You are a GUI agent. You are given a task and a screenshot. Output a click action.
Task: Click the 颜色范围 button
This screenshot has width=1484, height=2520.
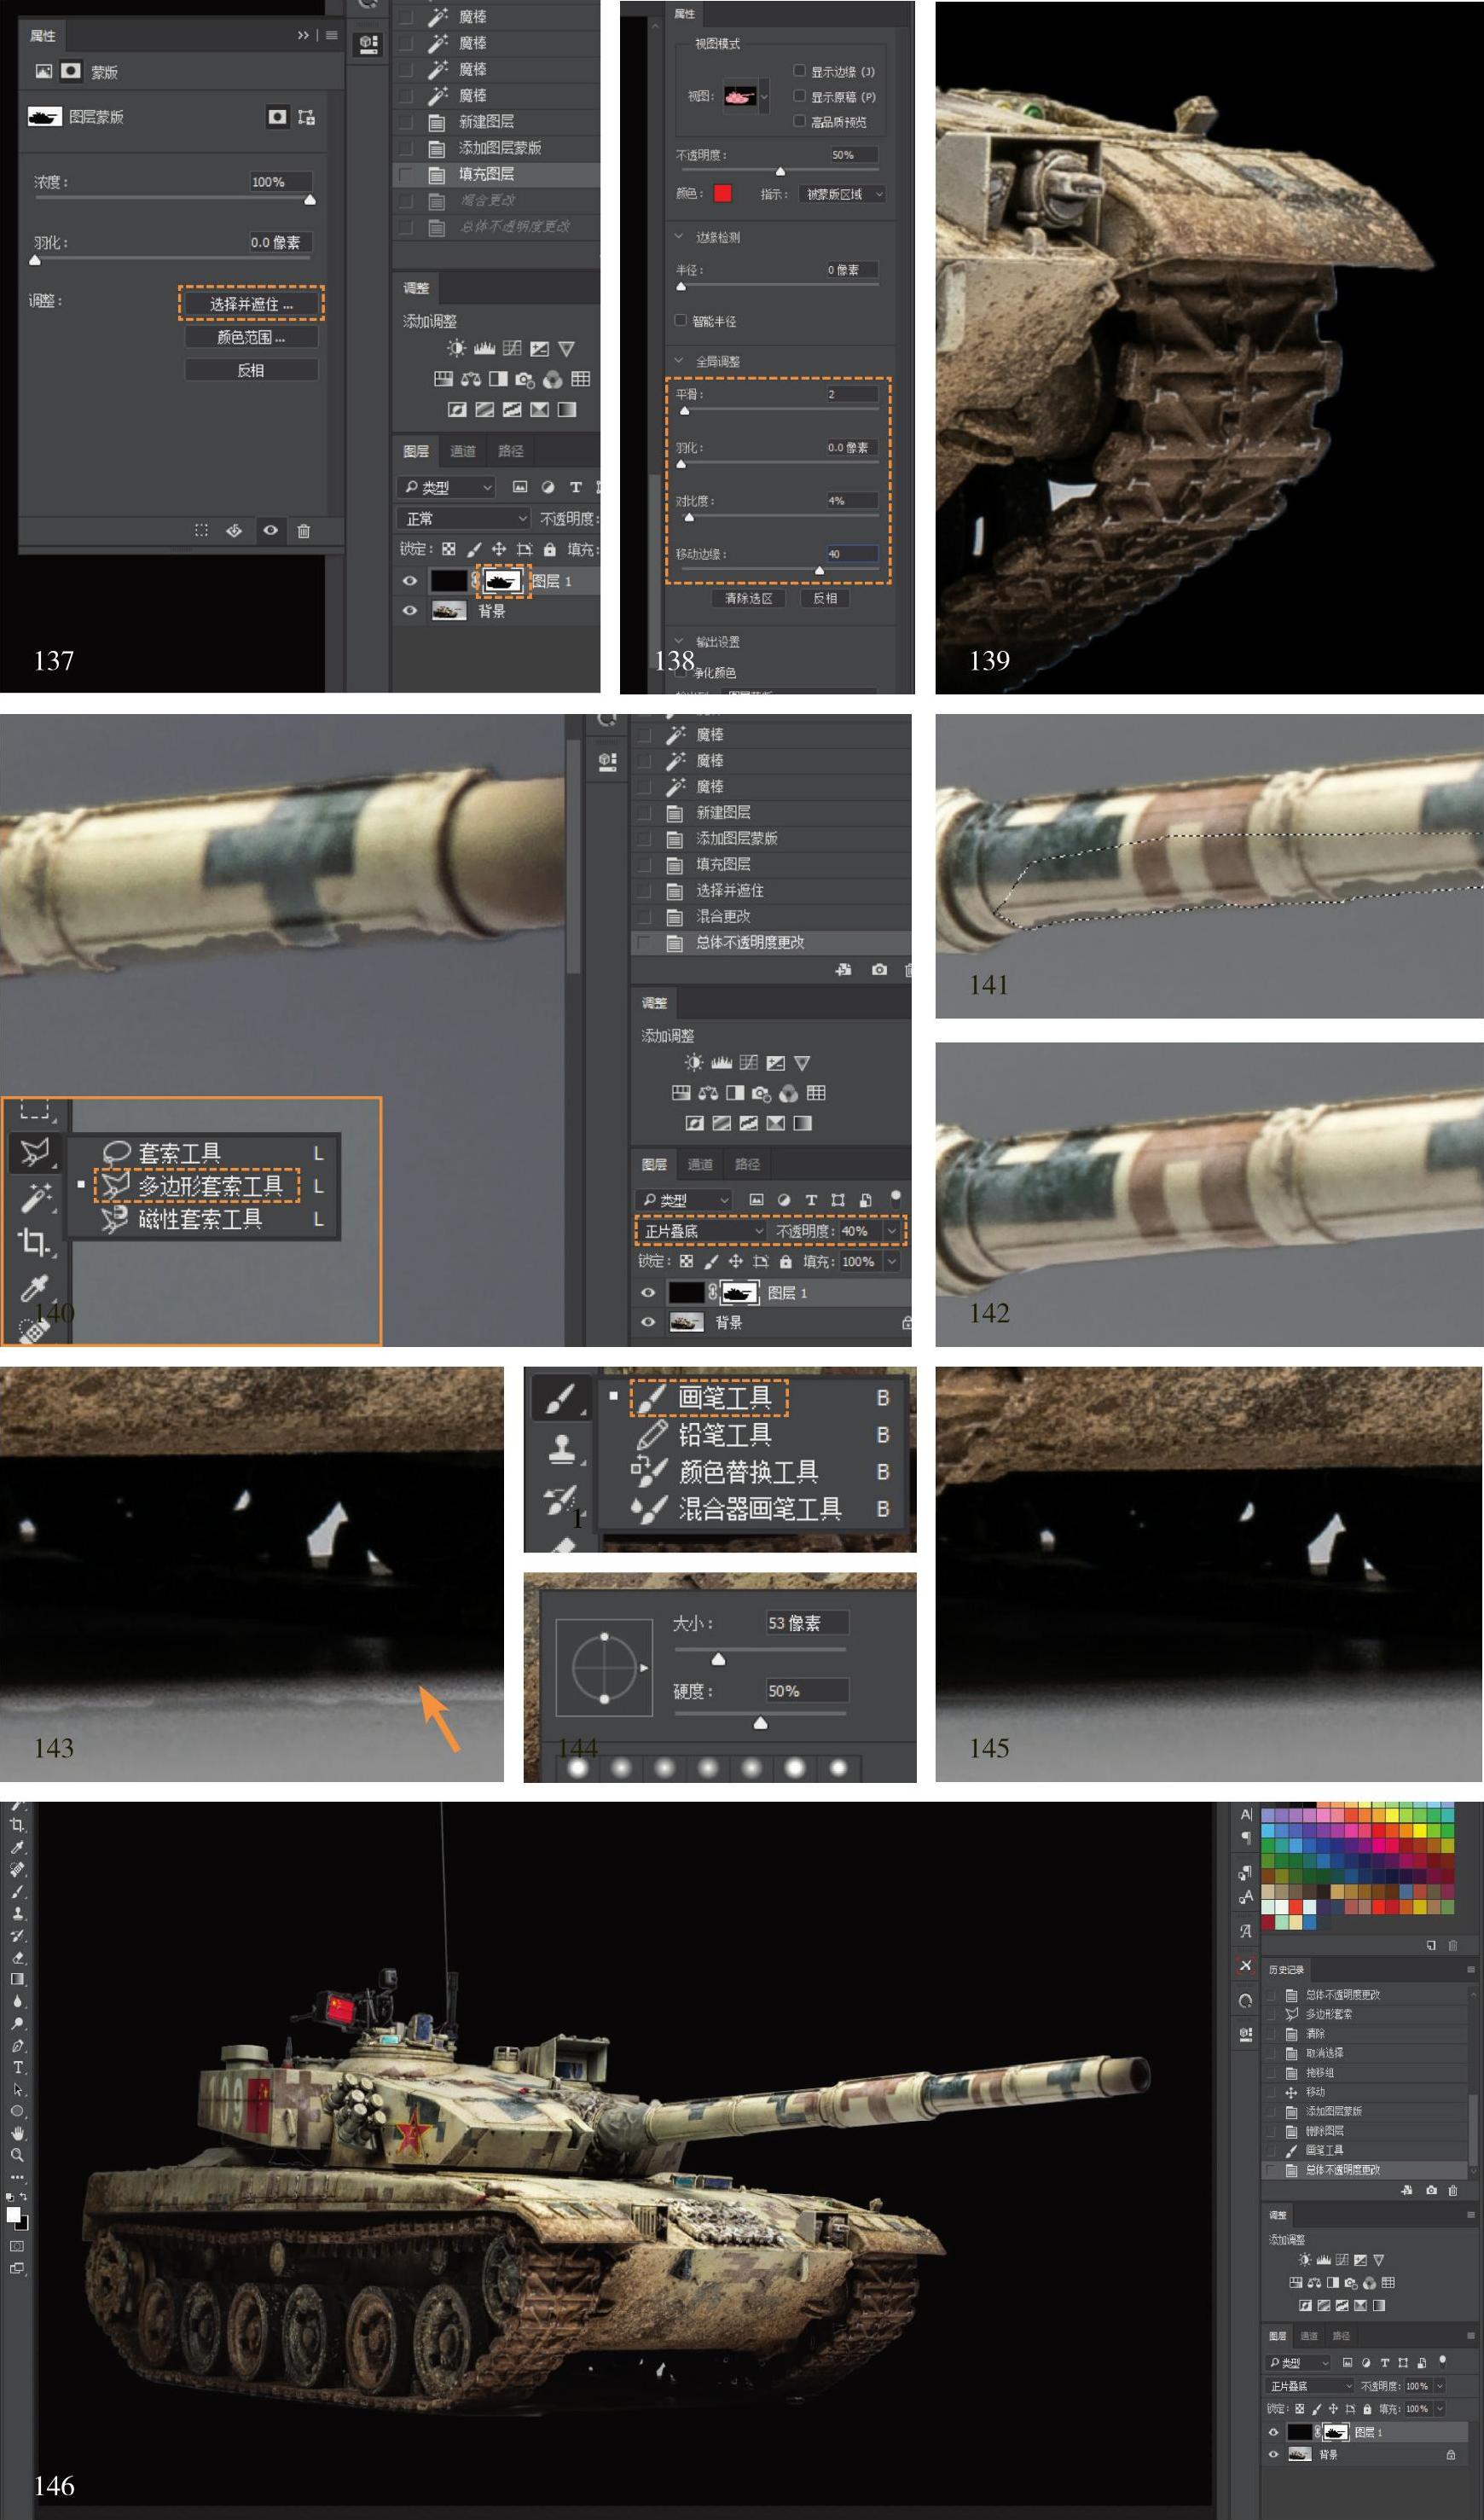pyautogui.click(x=251, y=337)
